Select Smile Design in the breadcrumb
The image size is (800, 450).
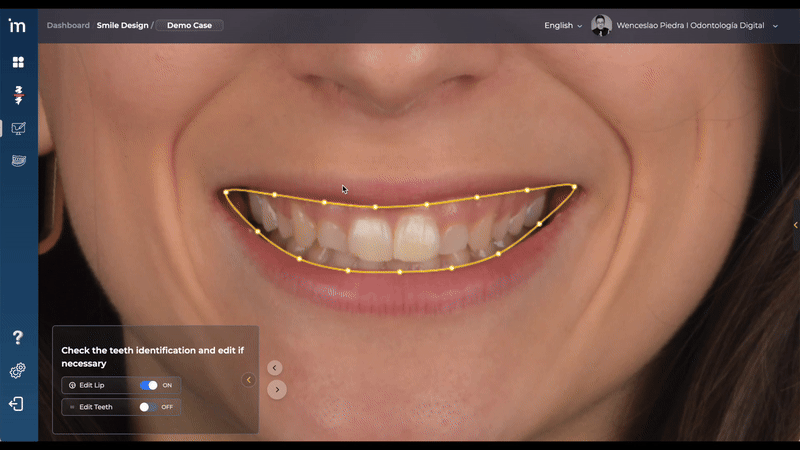(x=121, y=25)
